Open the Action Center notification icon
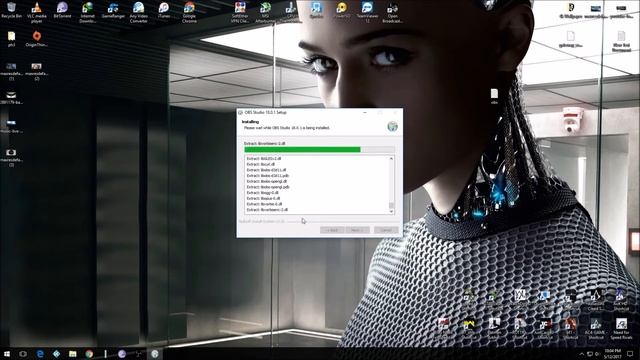 point(630,354)
